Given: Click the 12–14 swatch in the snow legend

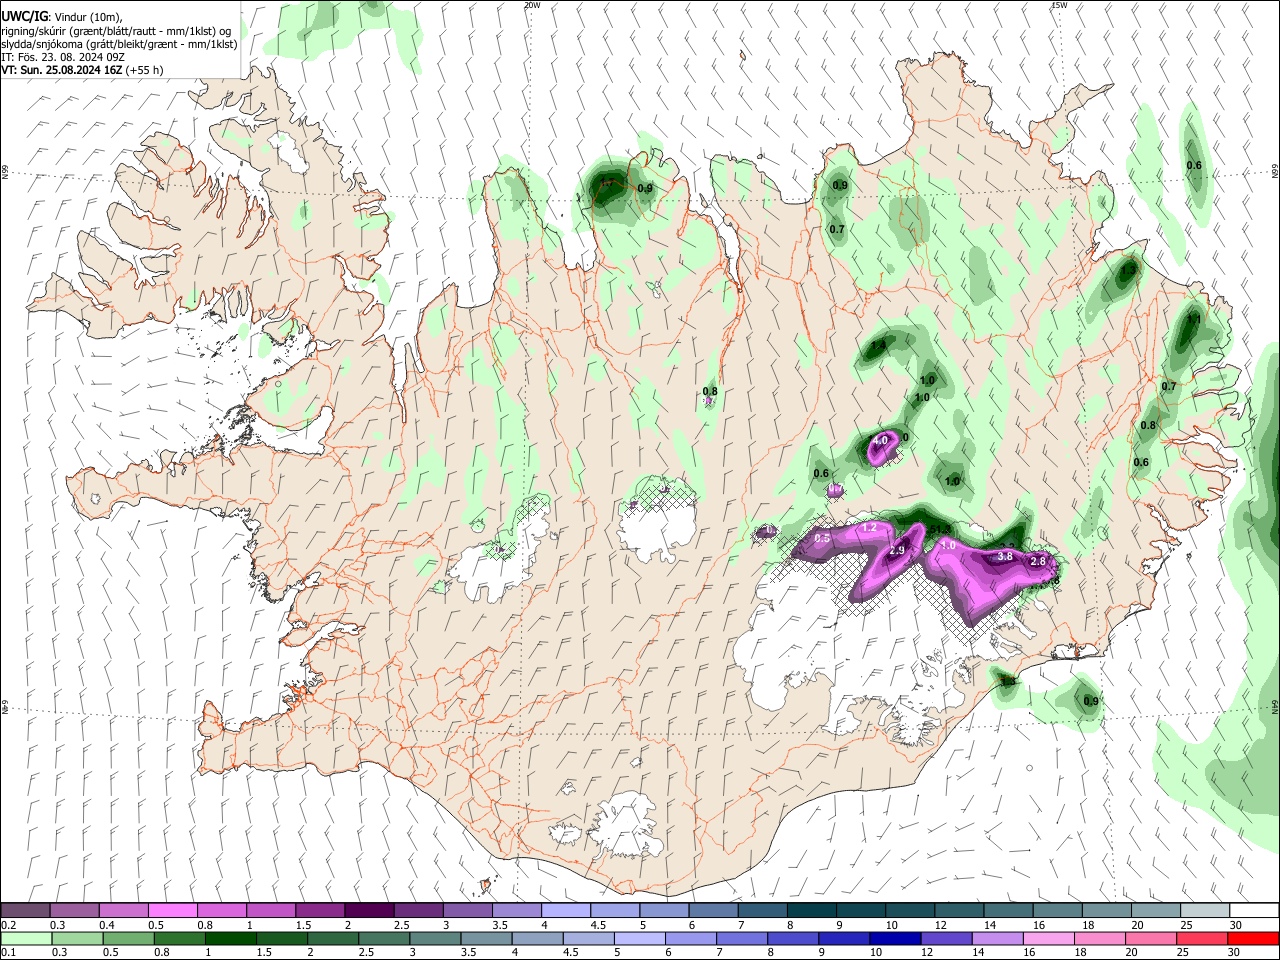Looking at the screenshot, I should pyautogui.click(x=959, y=910).
